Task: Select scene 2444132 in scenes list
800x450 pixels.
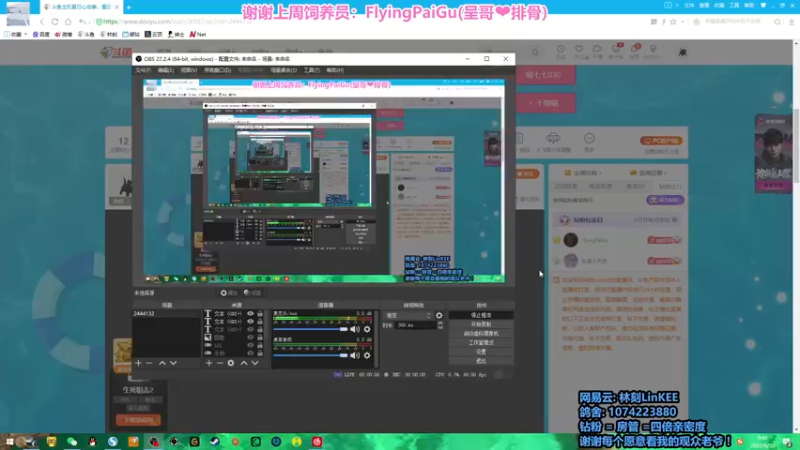Action: [166, 314]
